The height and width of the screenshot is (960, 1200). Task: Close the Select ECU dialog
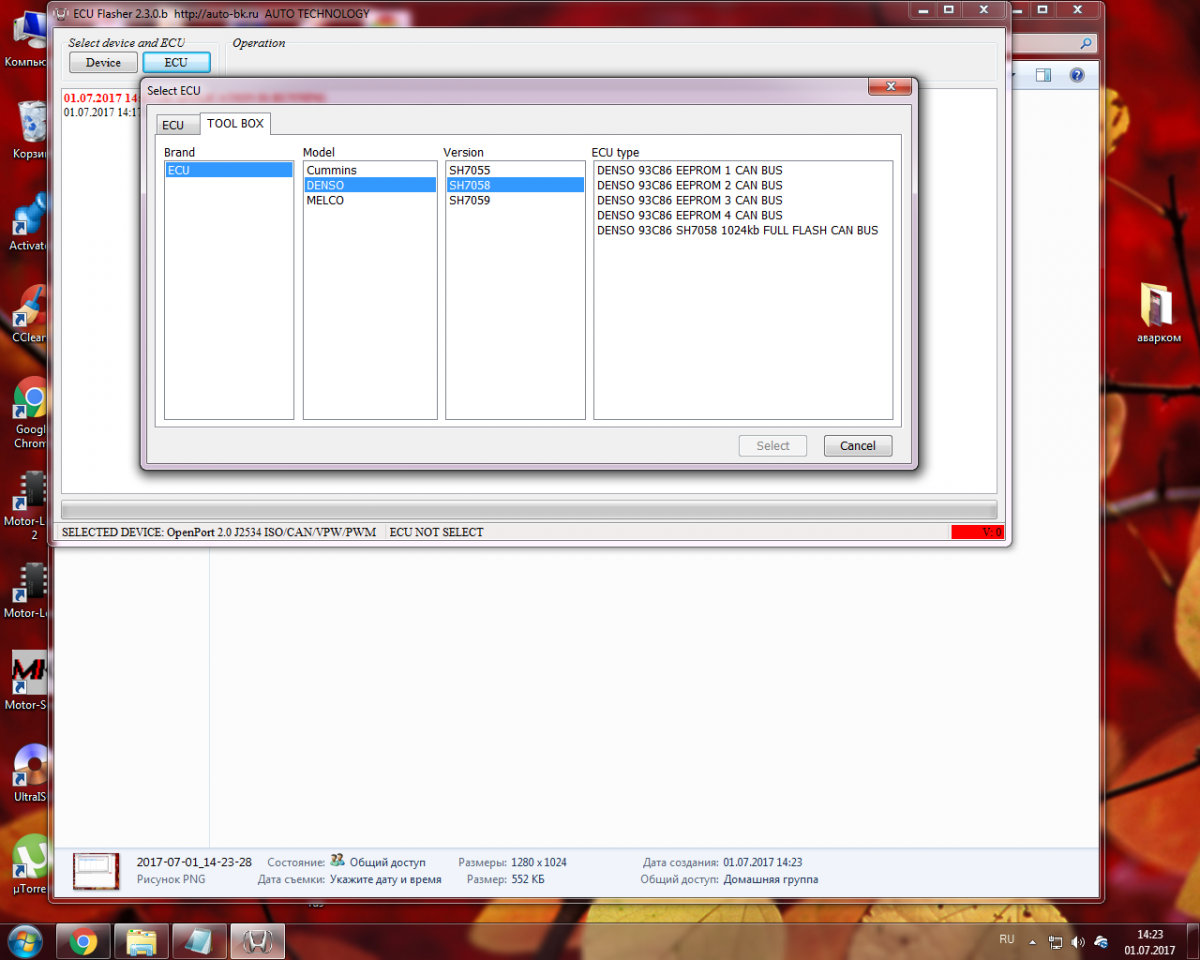889,88
